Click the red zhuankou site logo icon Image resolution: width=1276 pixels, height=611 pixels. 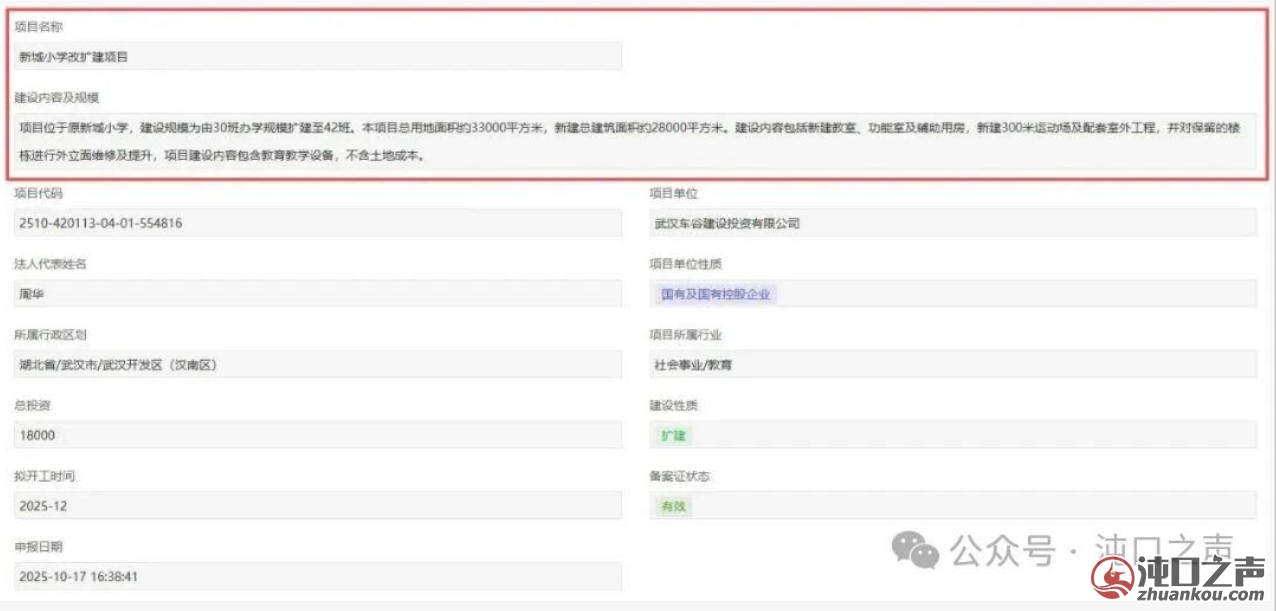point(1111,579)
